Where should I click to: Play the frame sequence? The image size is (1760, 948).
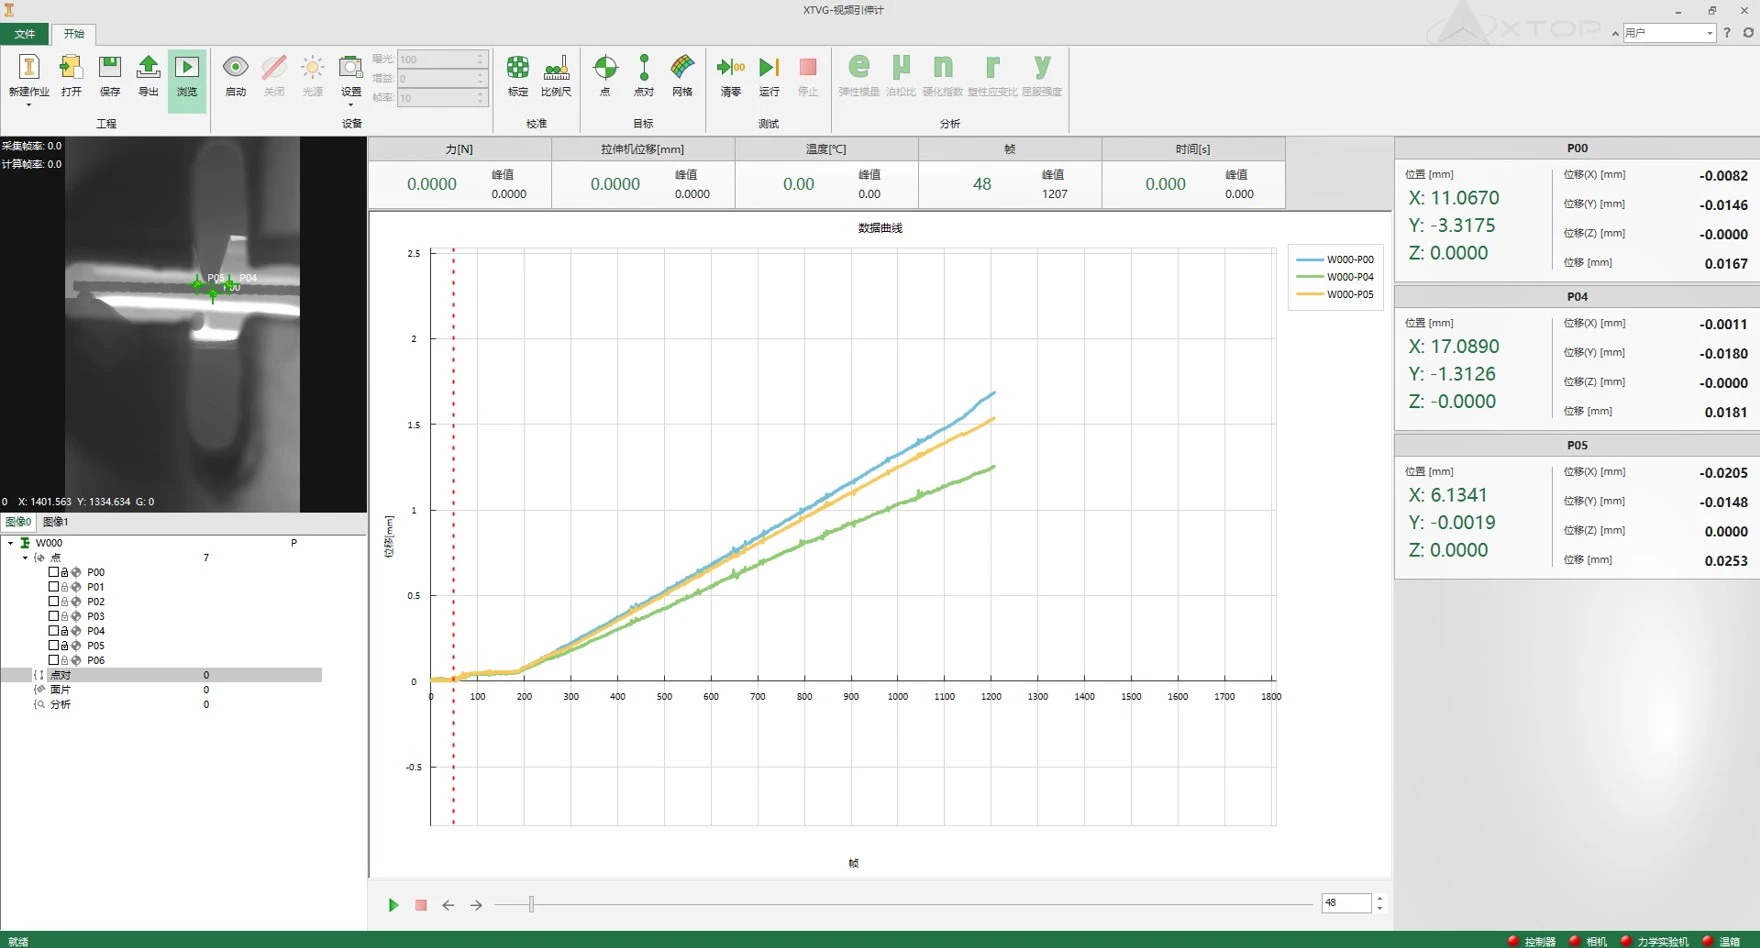[393, 905]
